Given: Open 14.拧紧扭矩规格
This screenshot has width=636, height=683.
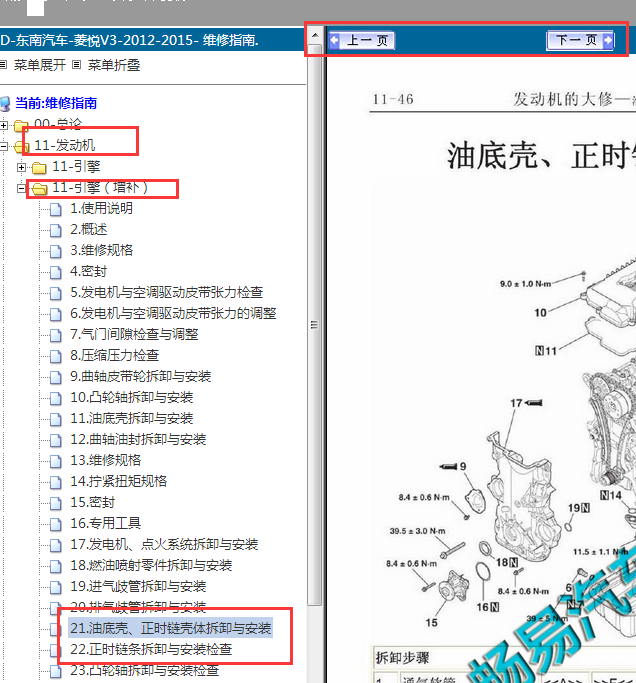Looking at the screenshot, I should (x=118, y=481).
